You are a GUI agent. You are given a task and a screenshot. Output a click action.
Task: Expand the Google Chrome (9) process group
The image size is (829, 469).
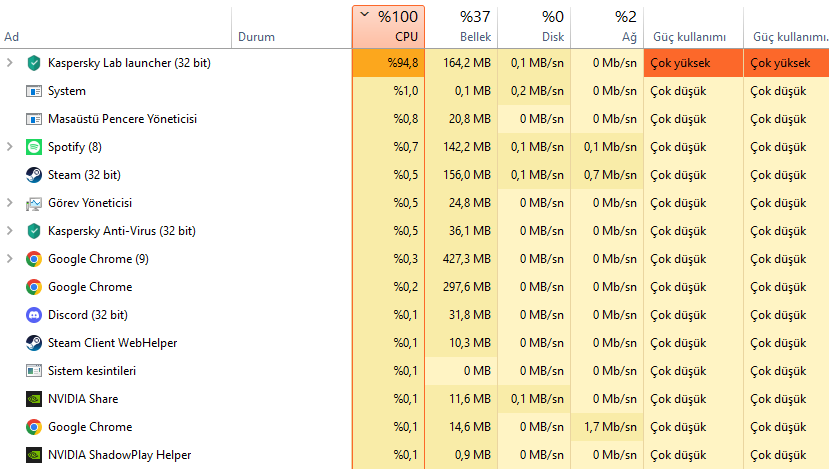(x=10, y=259)
